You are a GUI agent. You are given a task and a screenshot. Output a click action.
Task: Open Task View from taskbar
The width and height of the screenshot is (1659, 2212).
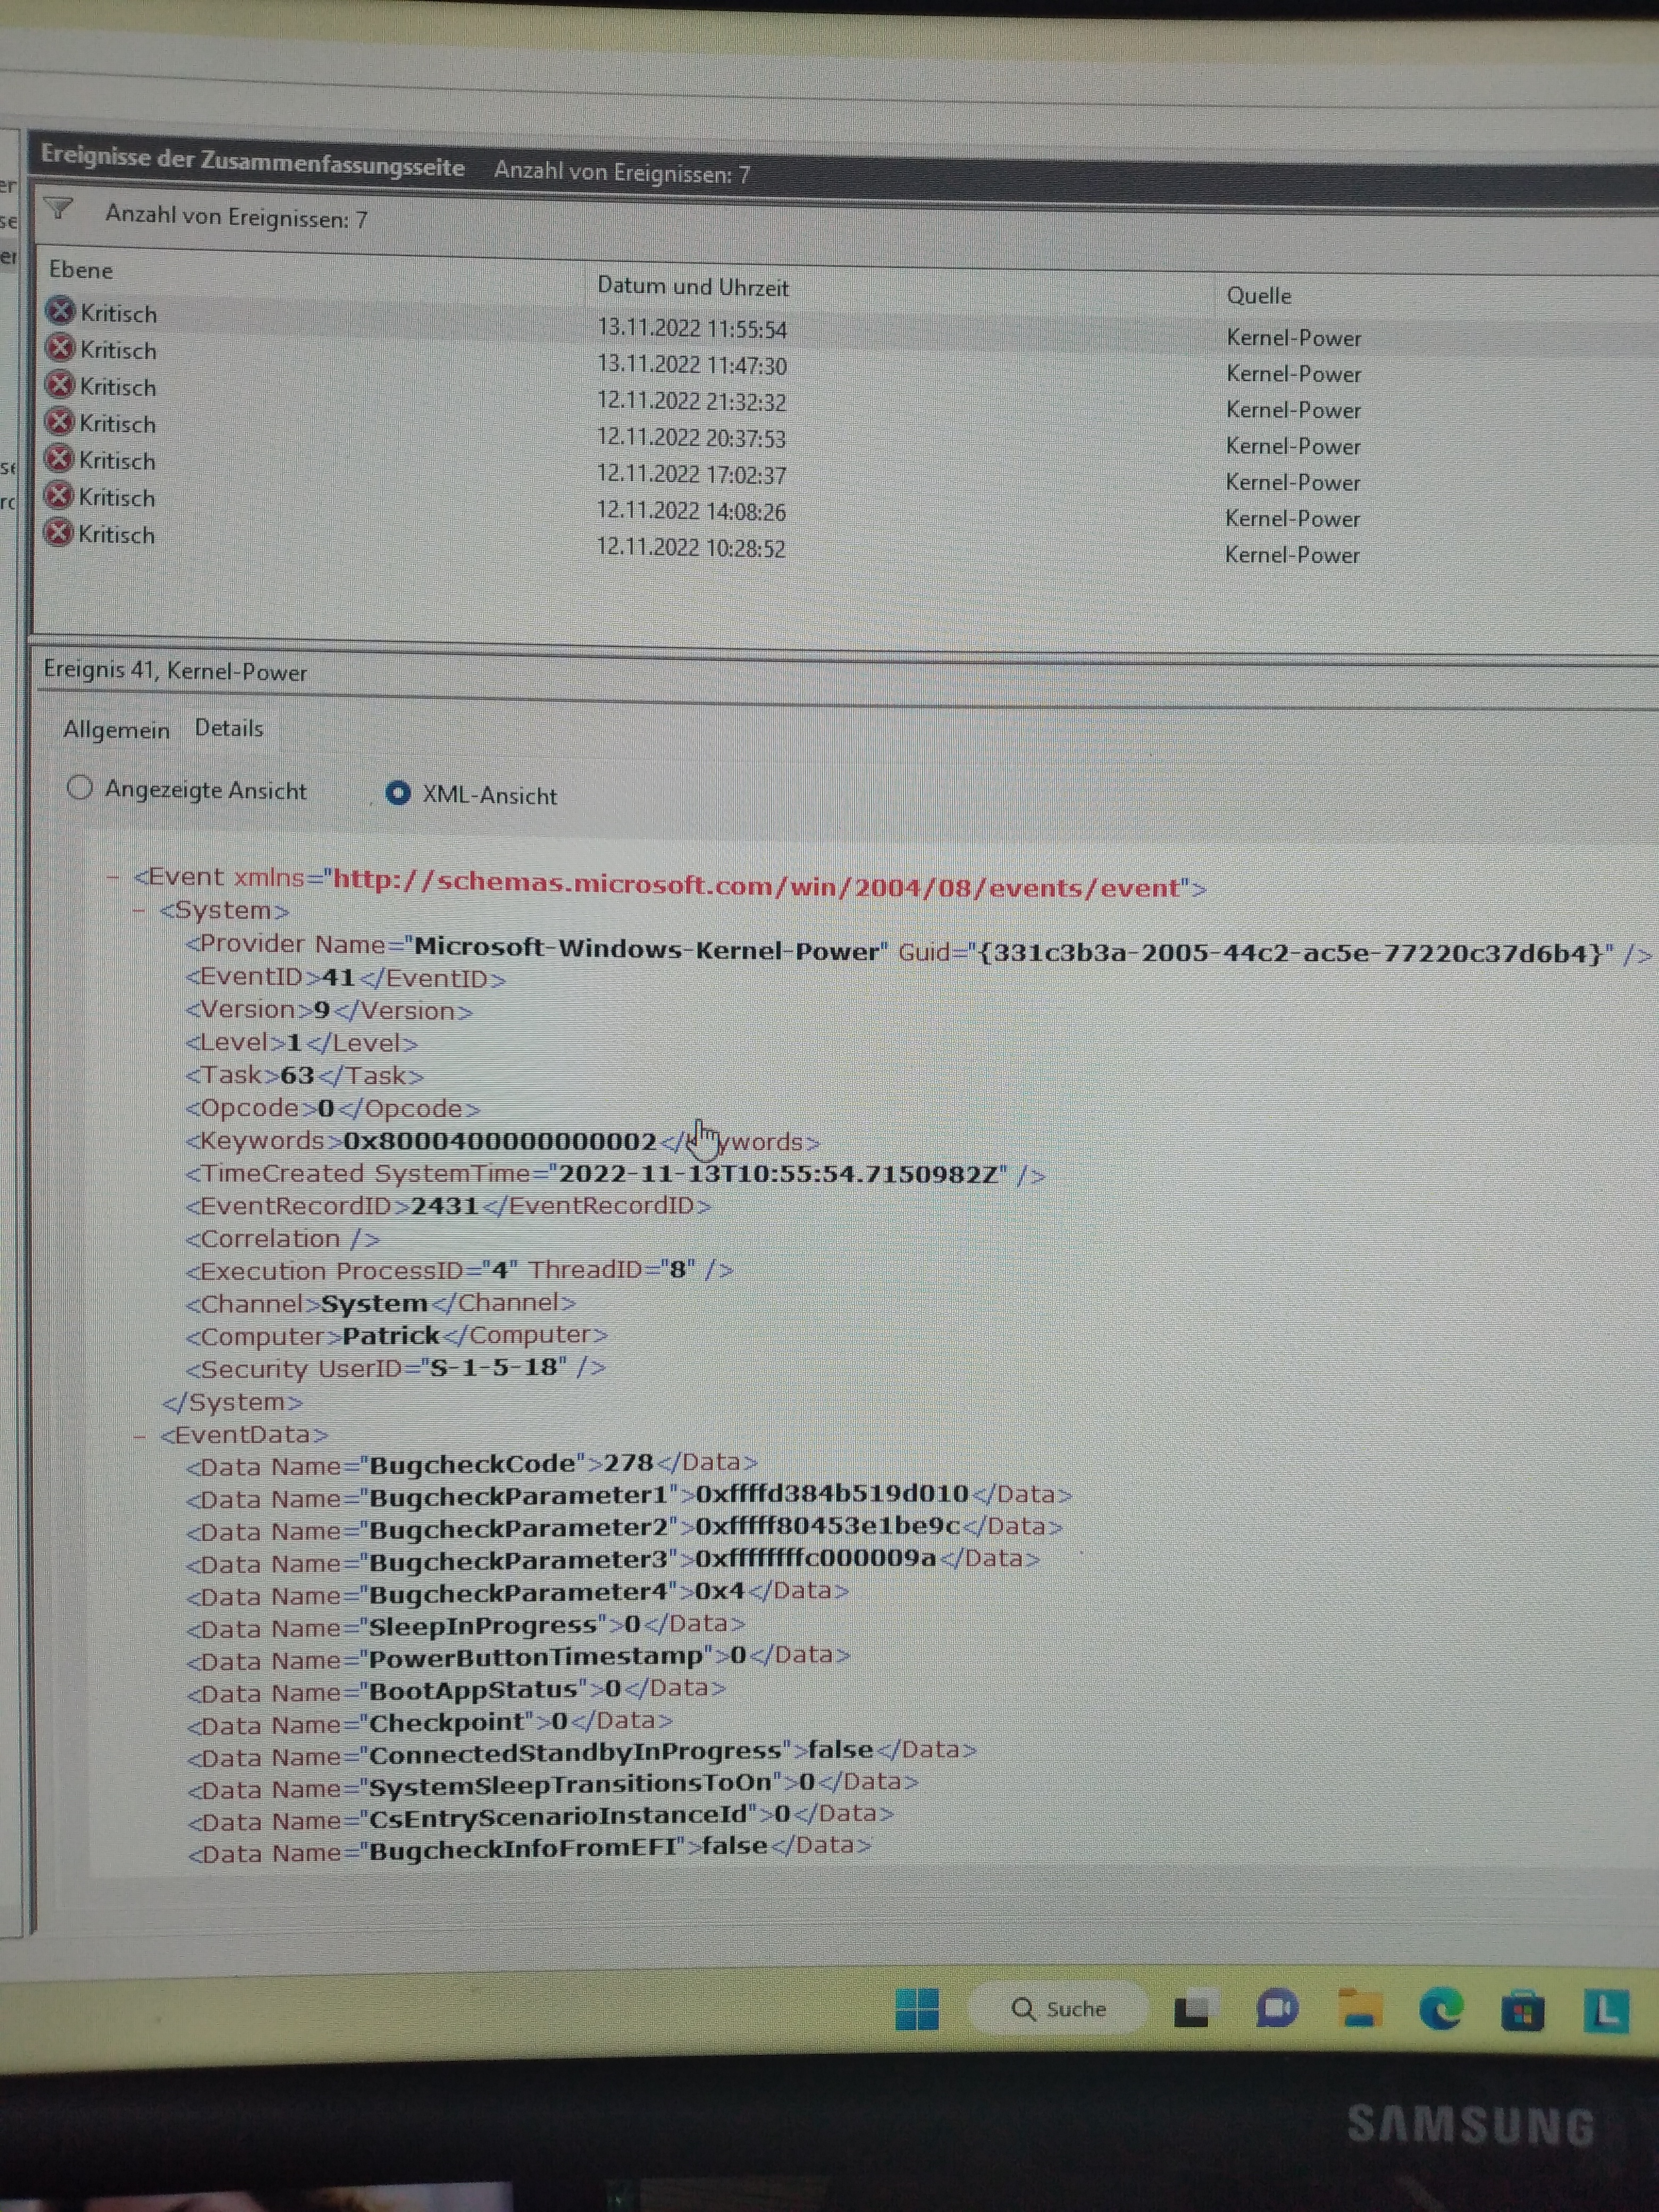pos(1190,2009)
